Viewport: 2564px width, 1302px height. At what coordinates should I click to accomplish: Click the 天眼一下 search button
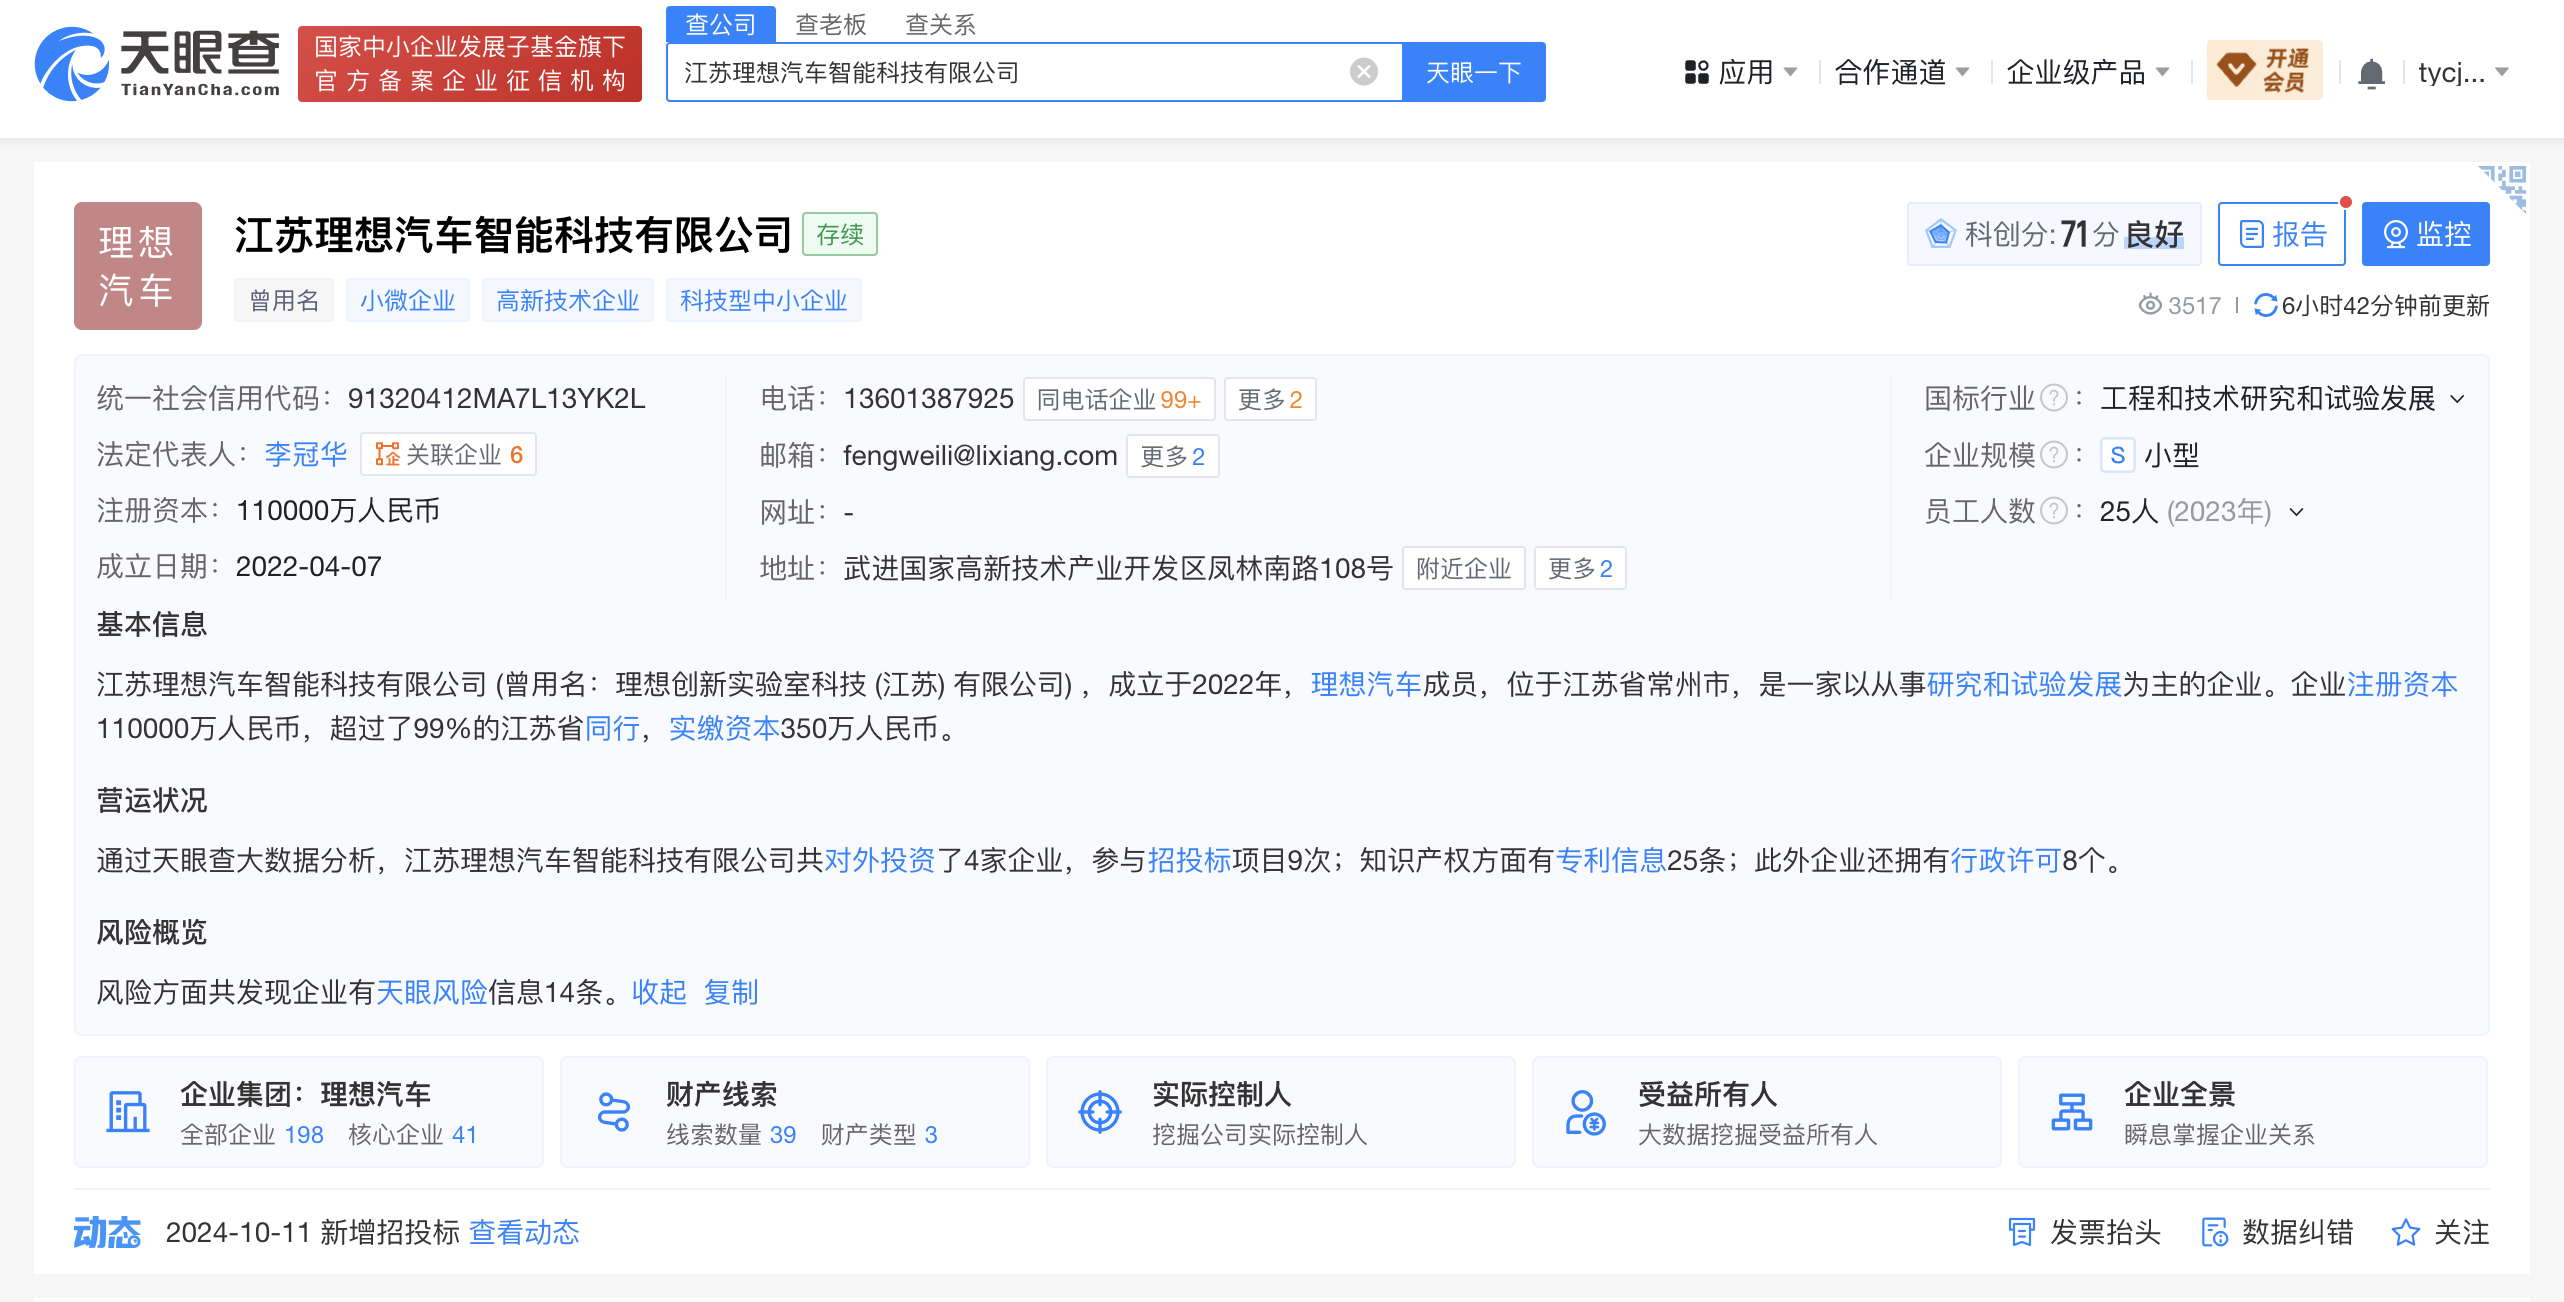point(1473,72)
